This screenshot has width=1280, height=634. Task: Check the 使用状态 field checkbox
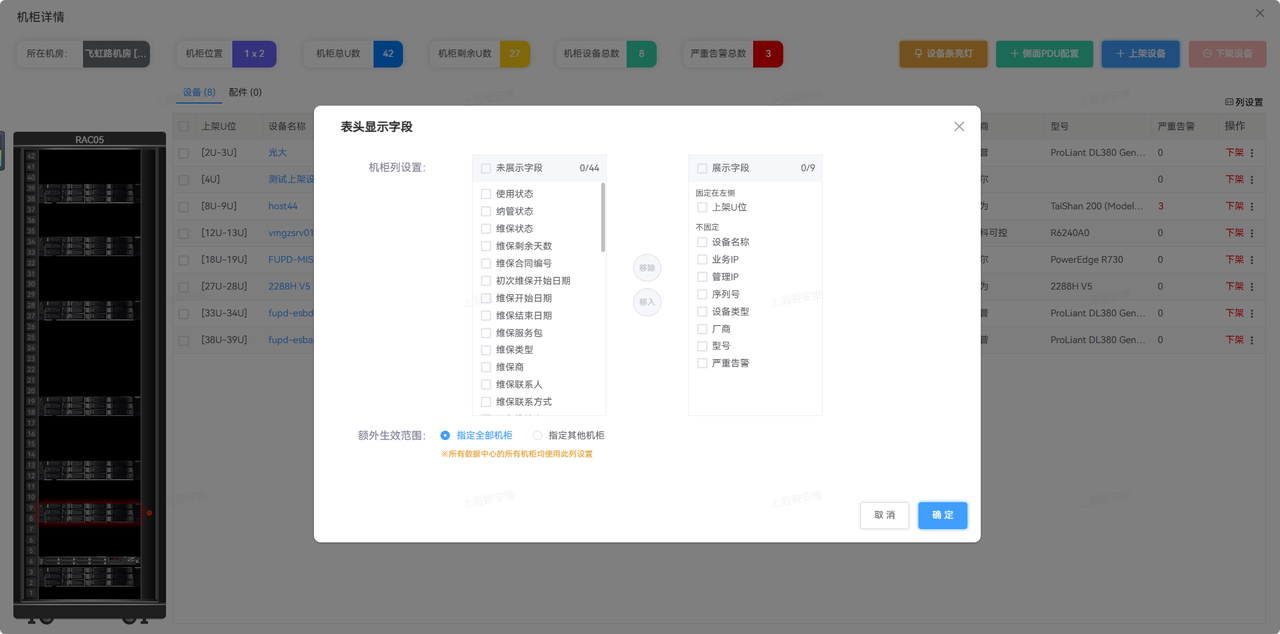pyautogui.click(x=486, y=194)
